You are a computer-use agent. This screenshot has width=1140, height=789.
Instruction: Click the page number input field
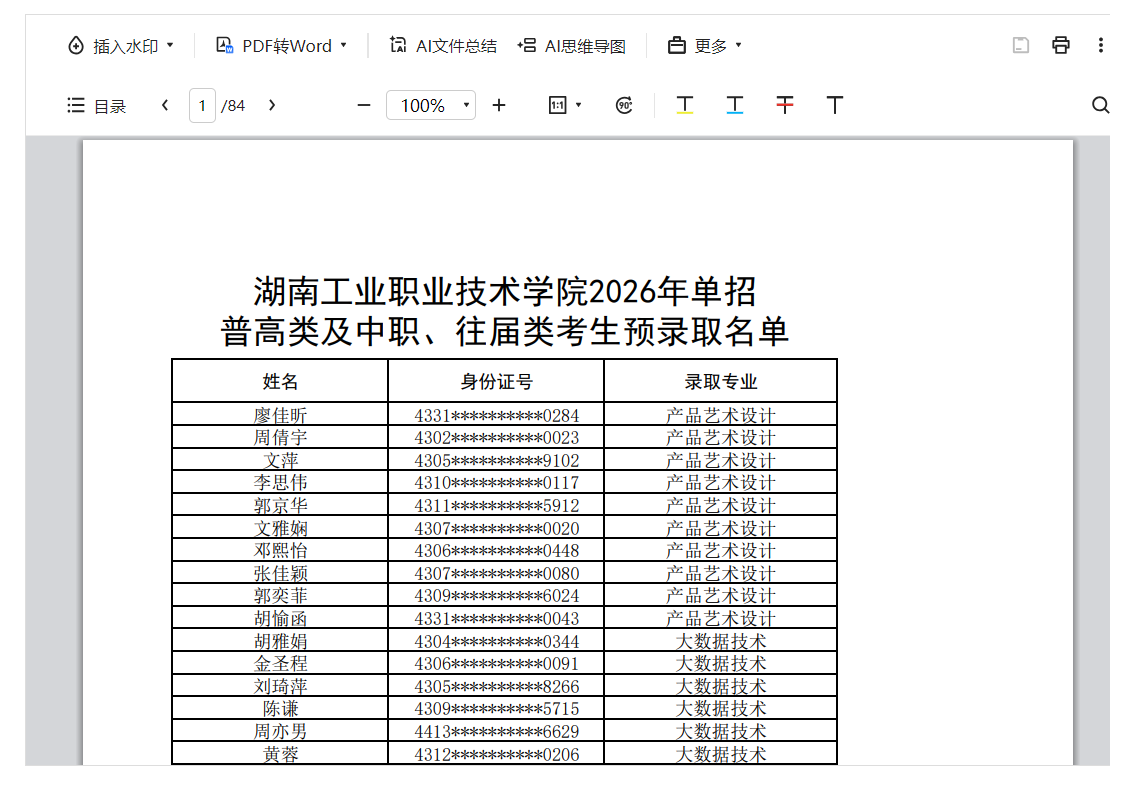click(x=202, y=105)
